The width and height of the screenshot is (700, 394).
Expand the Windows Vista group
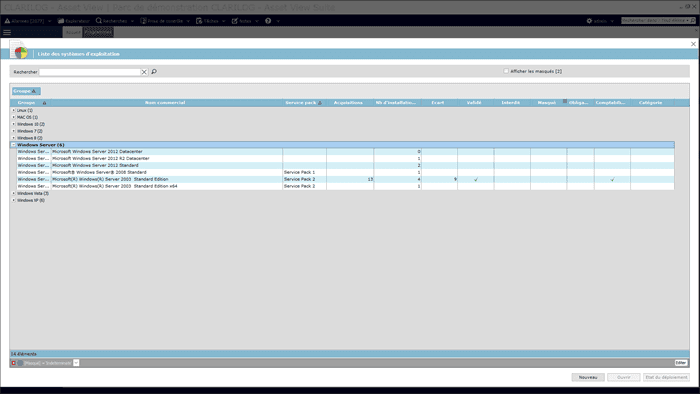pyautogui.click(x=13, y=193)
